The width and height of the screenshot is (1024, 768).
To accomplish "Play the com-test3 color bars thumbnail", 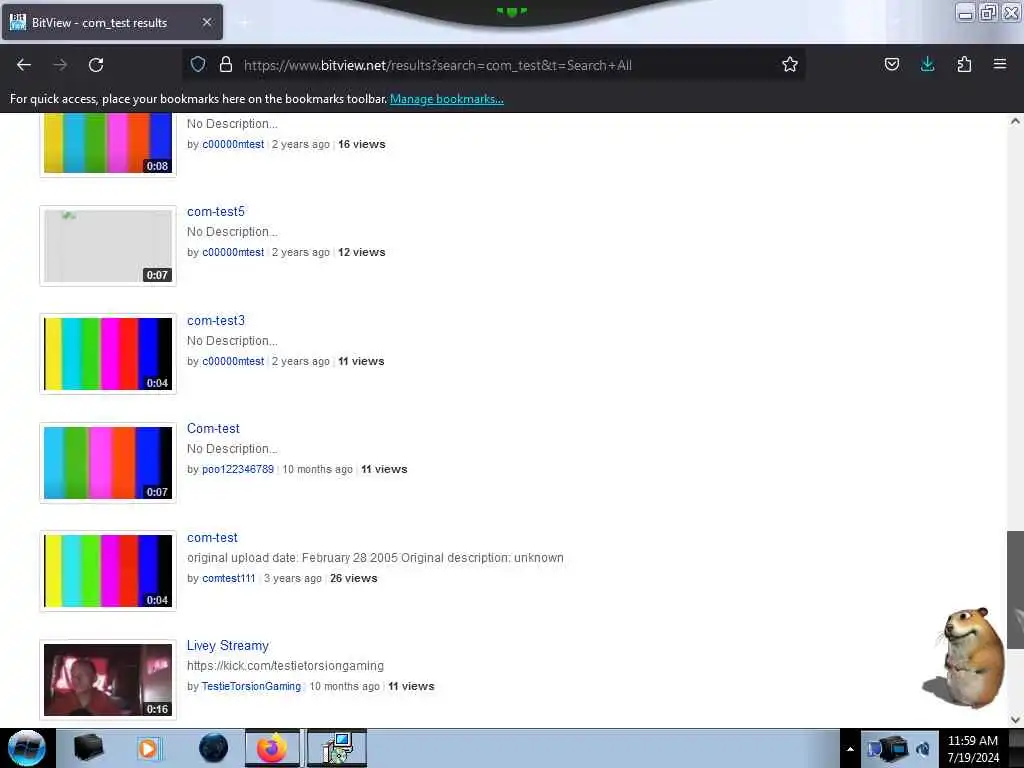I will pos(108,354).
